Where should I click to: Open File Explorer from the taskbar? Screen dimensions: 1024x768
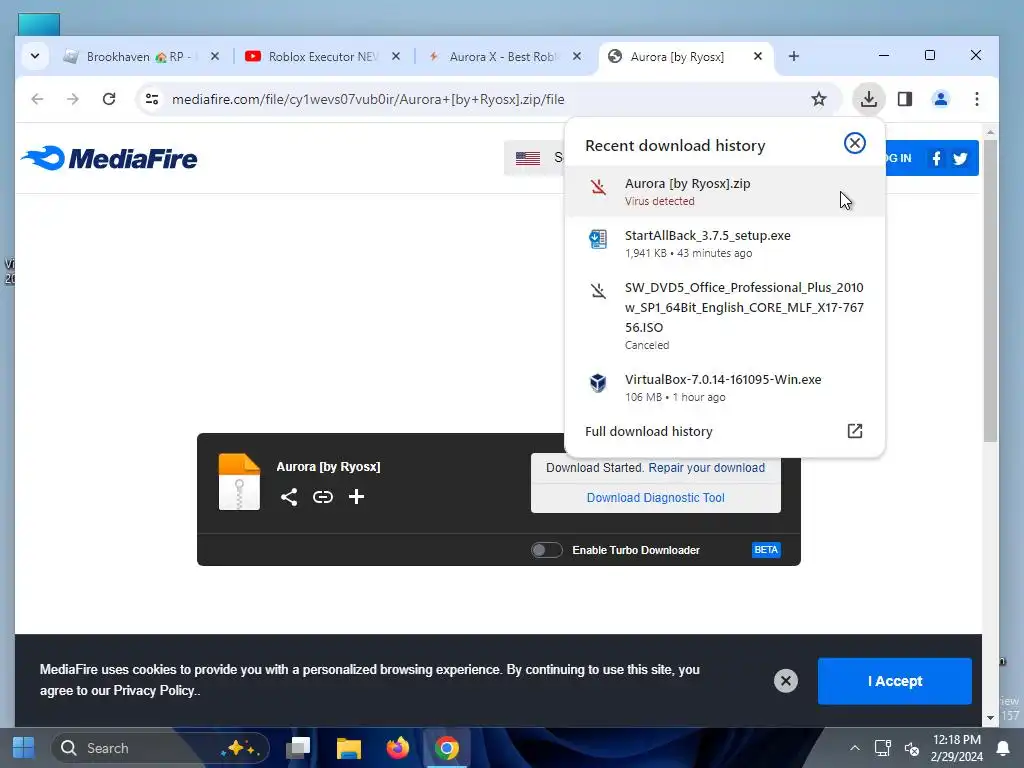[348, 748]
